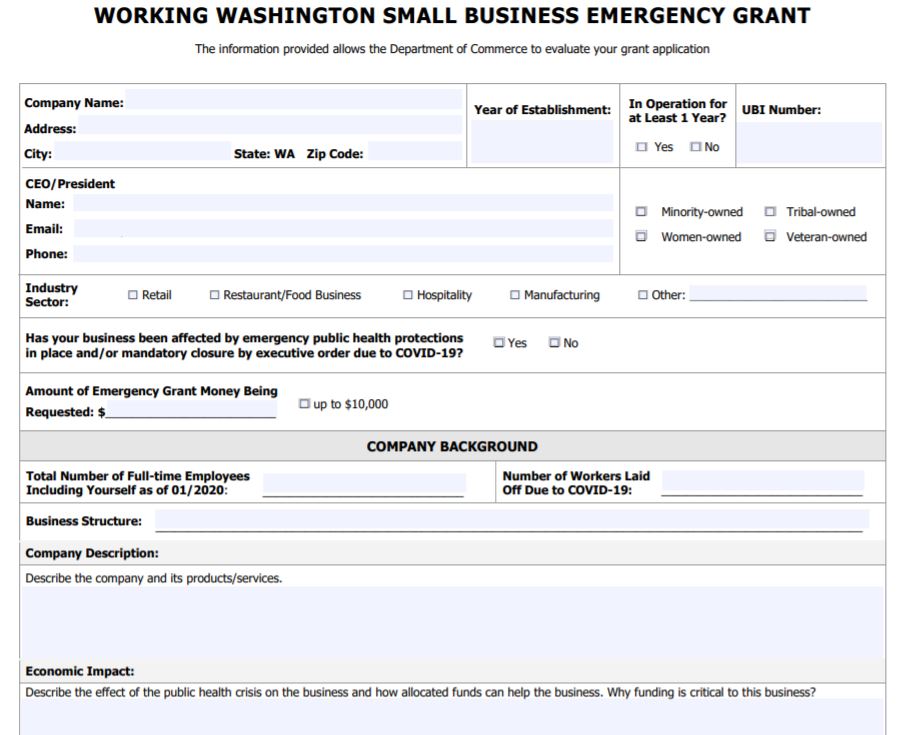Viewport: 903px width, 735px height.
Task: Click inside the Company Description text area
Action: (452, 622)
